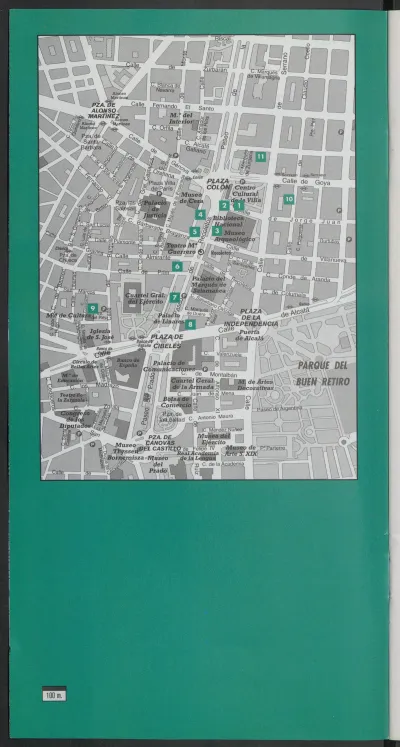Image resolution: width=400 pixels, height=747 pixels.
Task: Click map marker number 7
Action: click(174, 297)
